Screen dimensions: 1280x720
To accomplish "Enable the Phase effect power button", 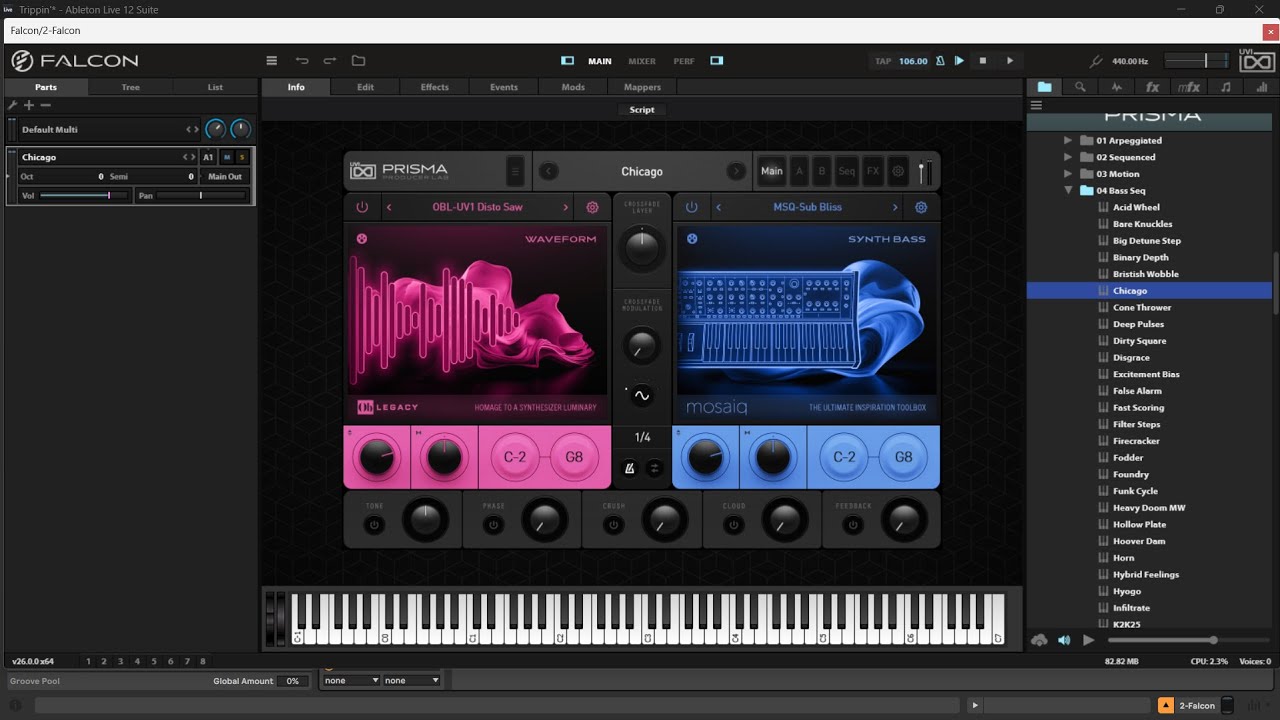I will click(494, 524).
